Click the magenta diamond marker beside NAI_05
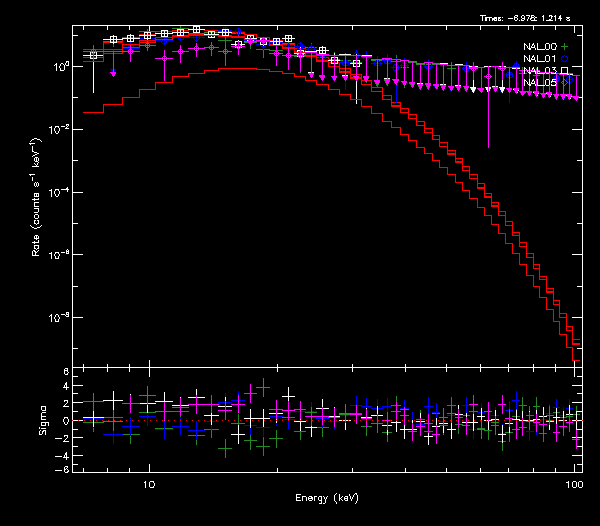Image resolution: width=600 pixels, height=526 pixels. tap(565, 83)
